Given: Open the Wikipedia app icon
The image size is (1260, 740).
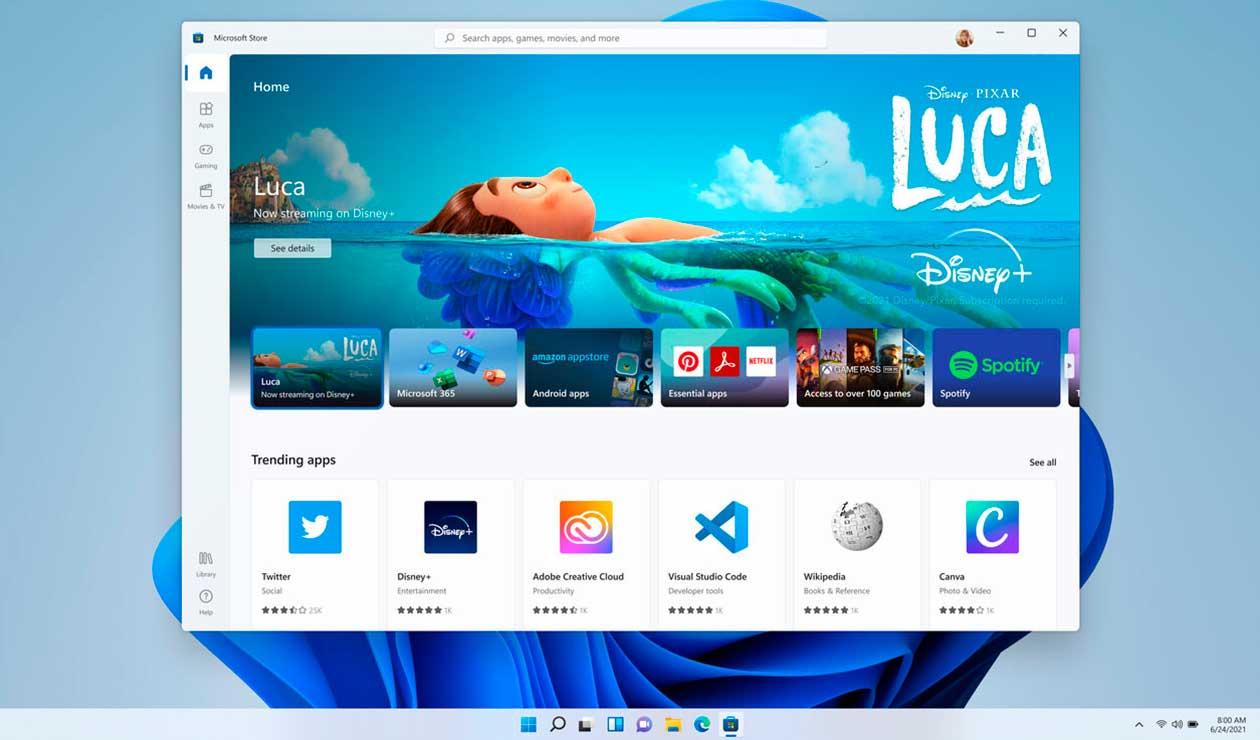Looking at the screenshot, I should 857,527.
